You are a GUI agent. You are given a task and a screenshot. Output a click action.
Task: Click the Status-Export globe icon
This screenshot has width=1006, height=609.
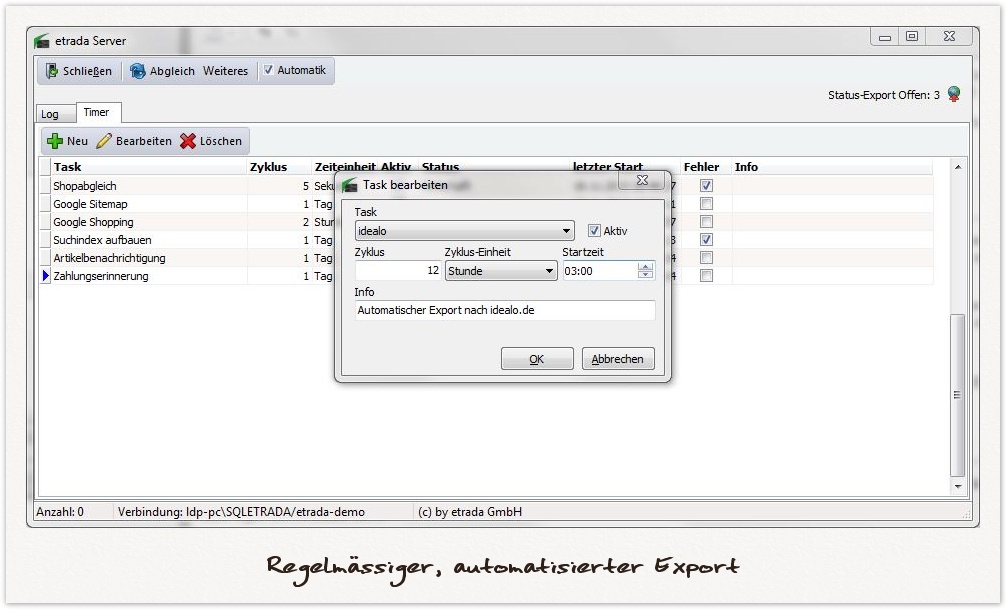954,95
